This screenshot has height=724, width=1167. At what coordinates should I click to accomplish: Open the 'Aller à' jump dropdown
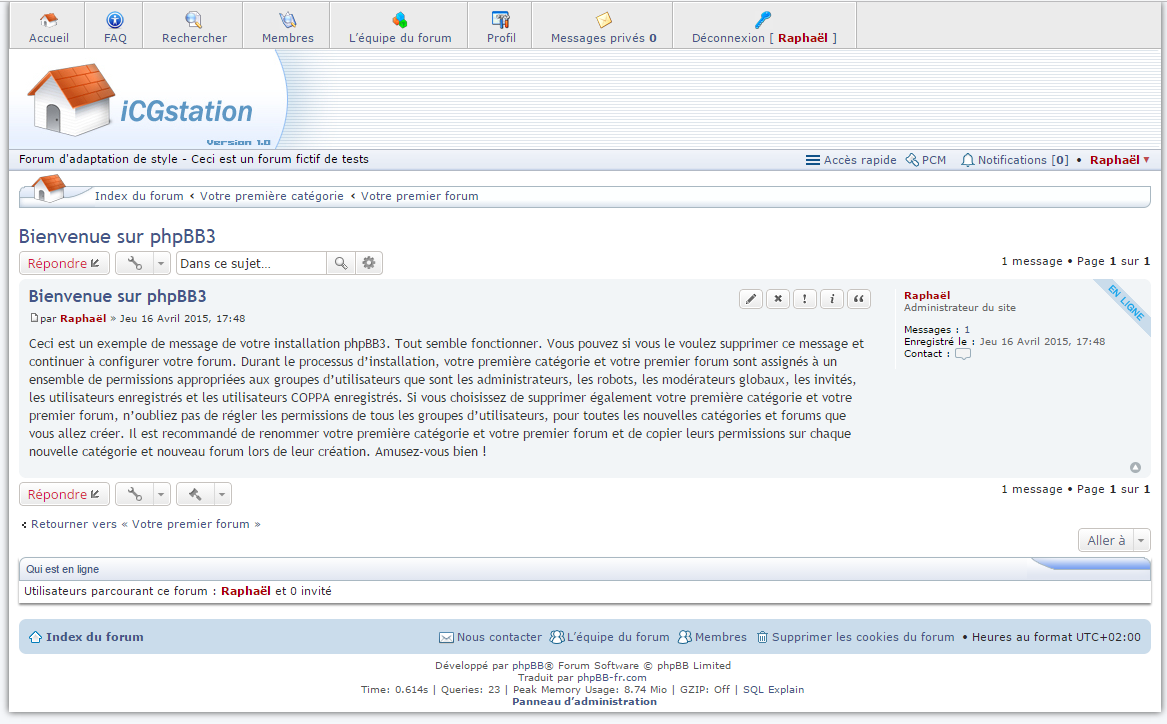[1114, 540]
